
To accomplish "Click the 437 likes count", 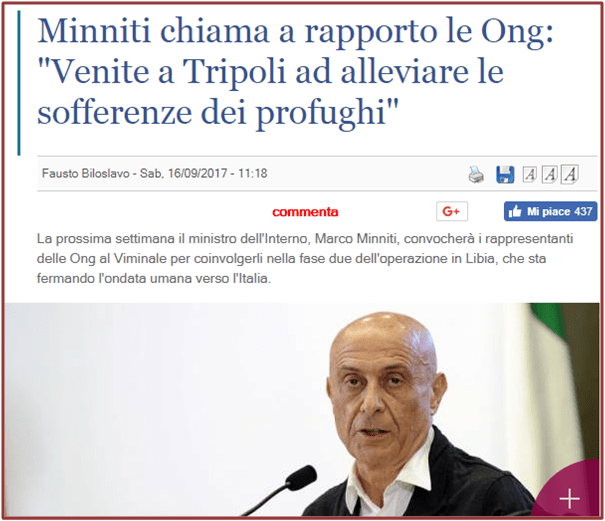I will coord(583,211).
